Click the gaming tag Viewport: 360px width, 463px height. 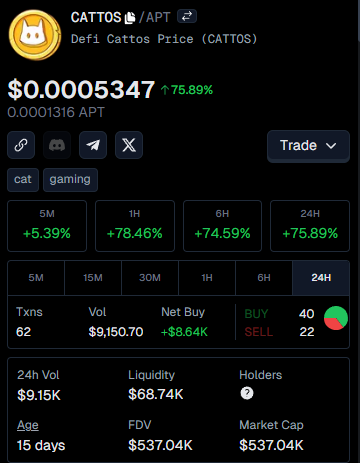(70, 180)
